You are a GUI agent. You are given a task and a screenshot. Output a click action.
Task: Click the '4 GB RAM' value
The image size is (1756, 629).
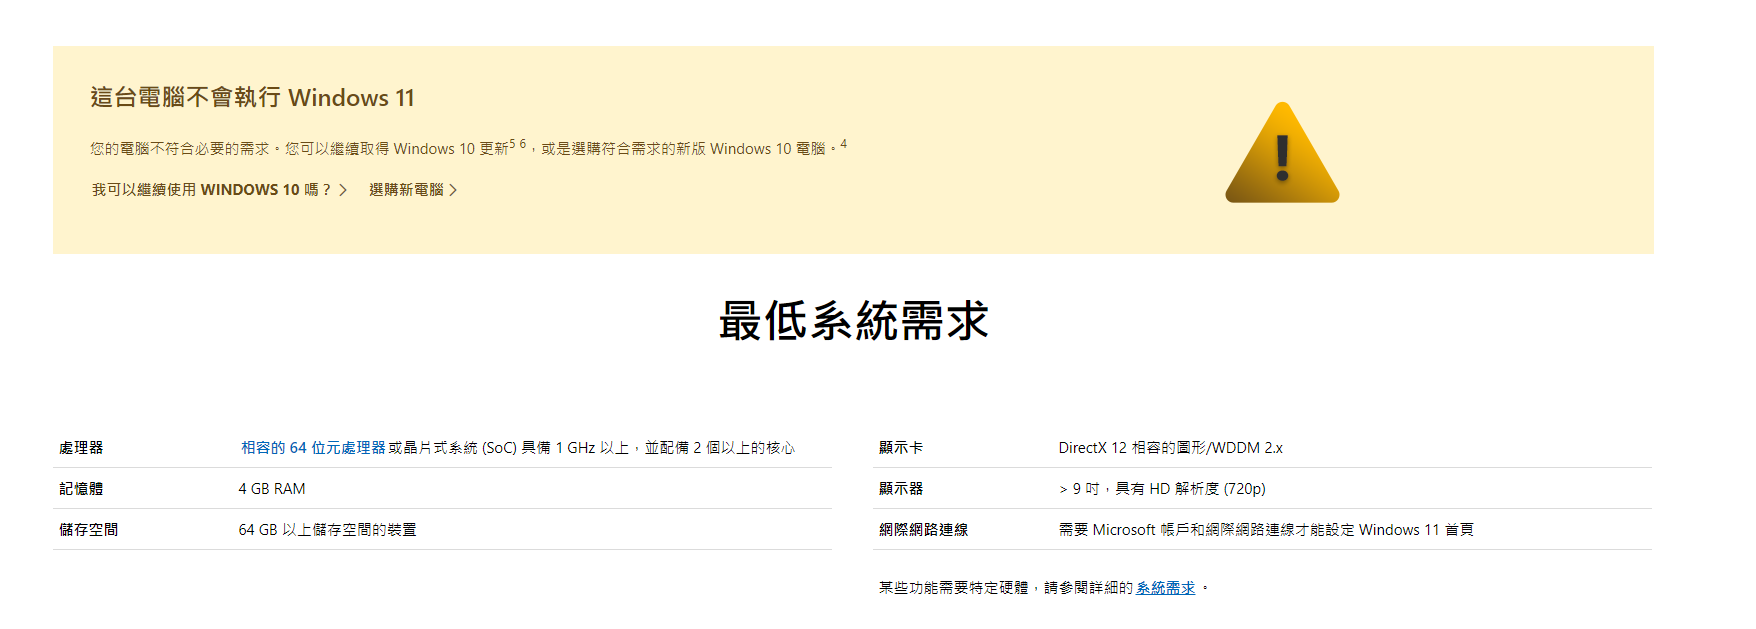[272, 489]
